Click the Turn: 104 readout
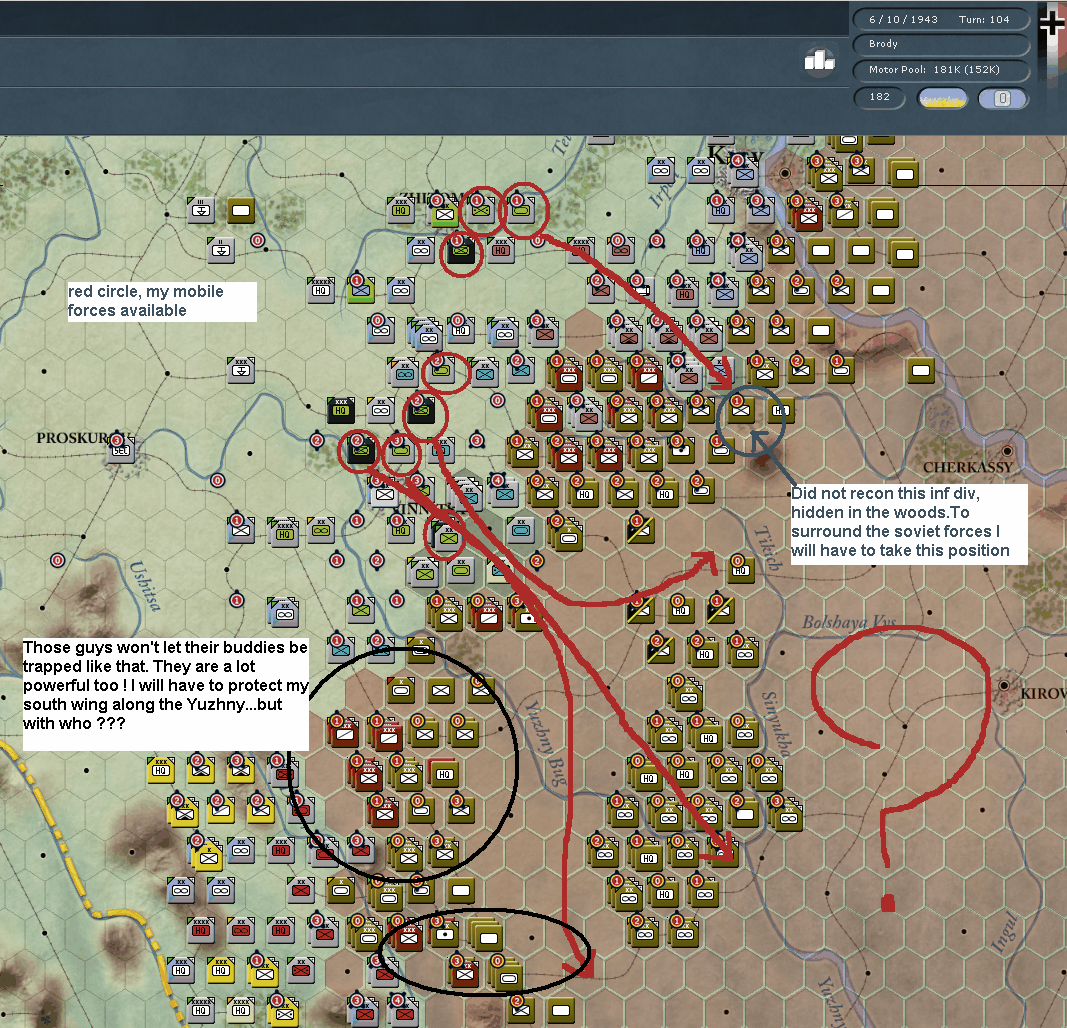The height and width of the screenshot is (1028, 1067). [x=984, y=20]
